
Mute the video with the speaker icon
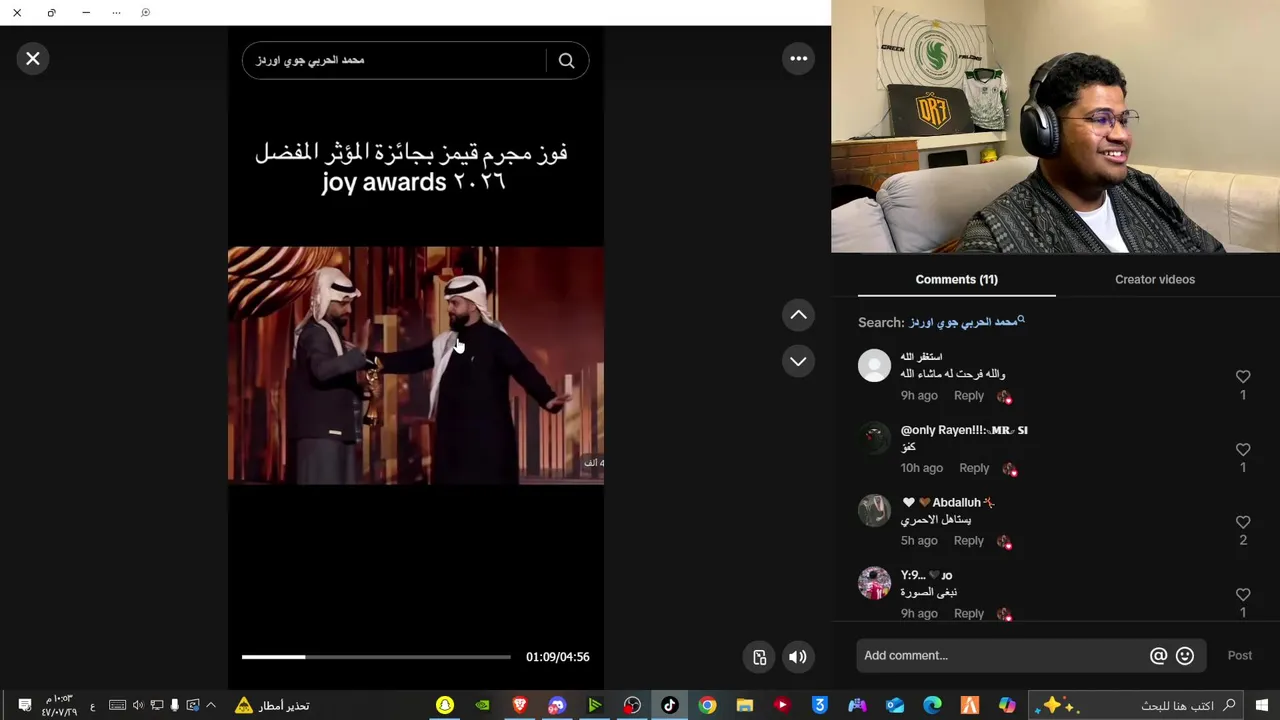(797, 657)
